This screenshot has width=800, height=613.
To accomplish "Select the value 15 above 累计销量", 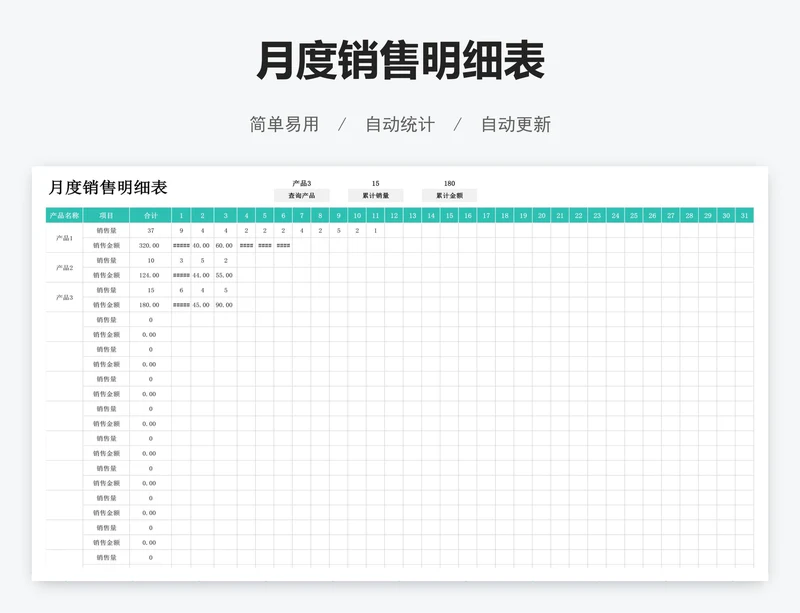I will (x=376, y=183).
